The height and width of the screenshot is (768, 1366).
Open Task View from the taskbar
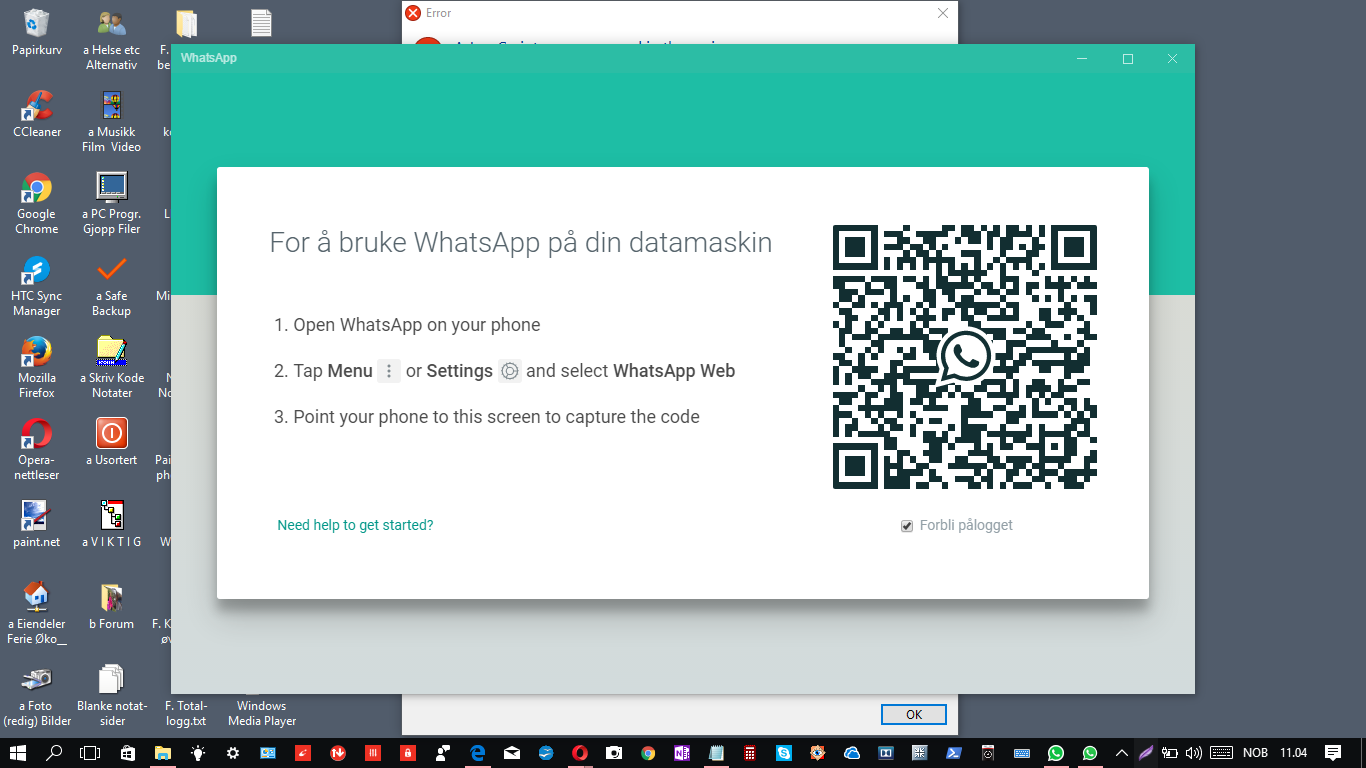point(90,752)
